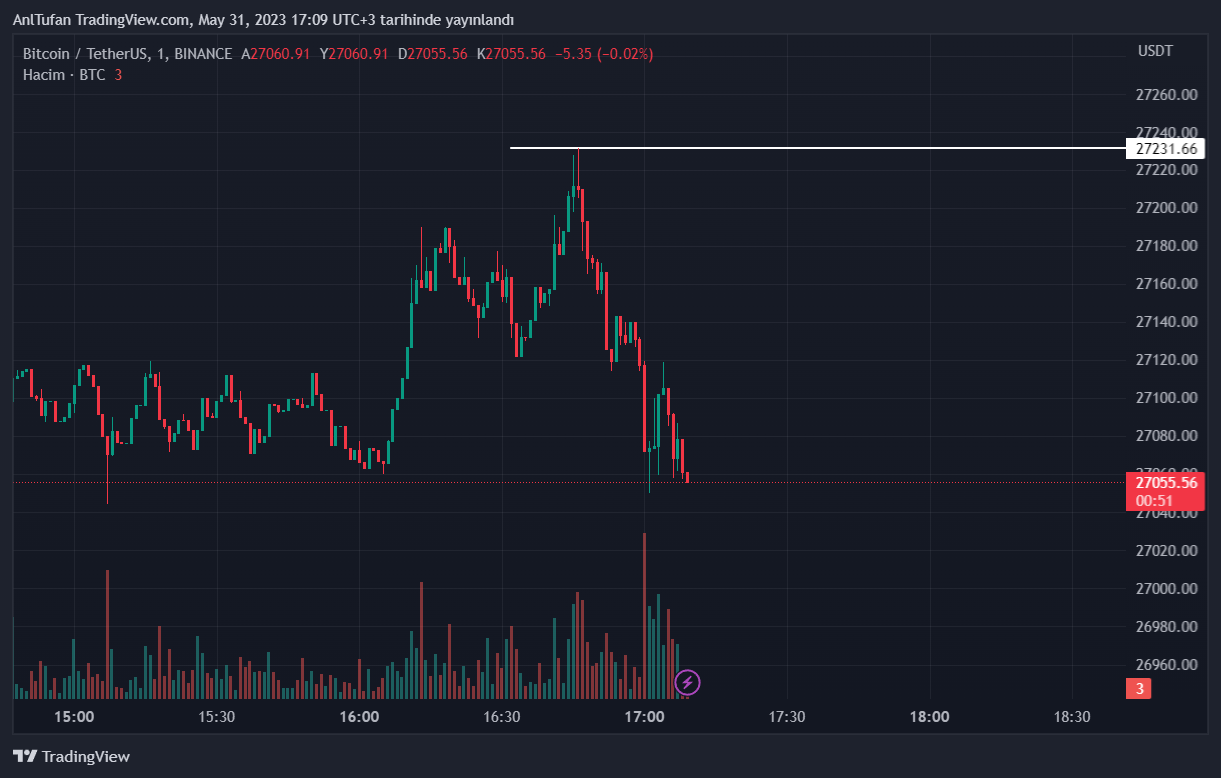
Task: Click the 16:00 time axis label
Action: click(359, 717)
